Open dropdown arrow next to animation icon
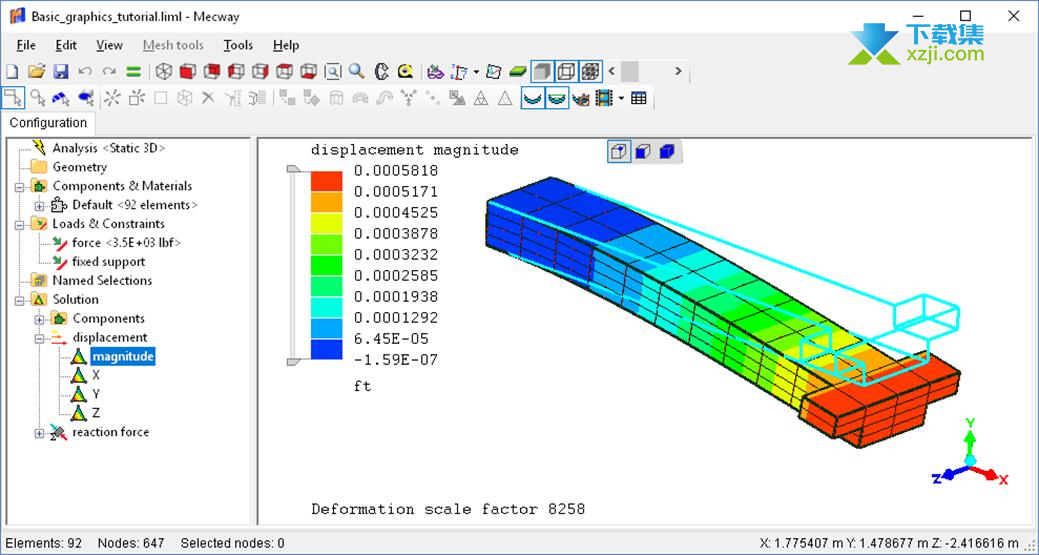1039x555 pixels. (621, 99)
